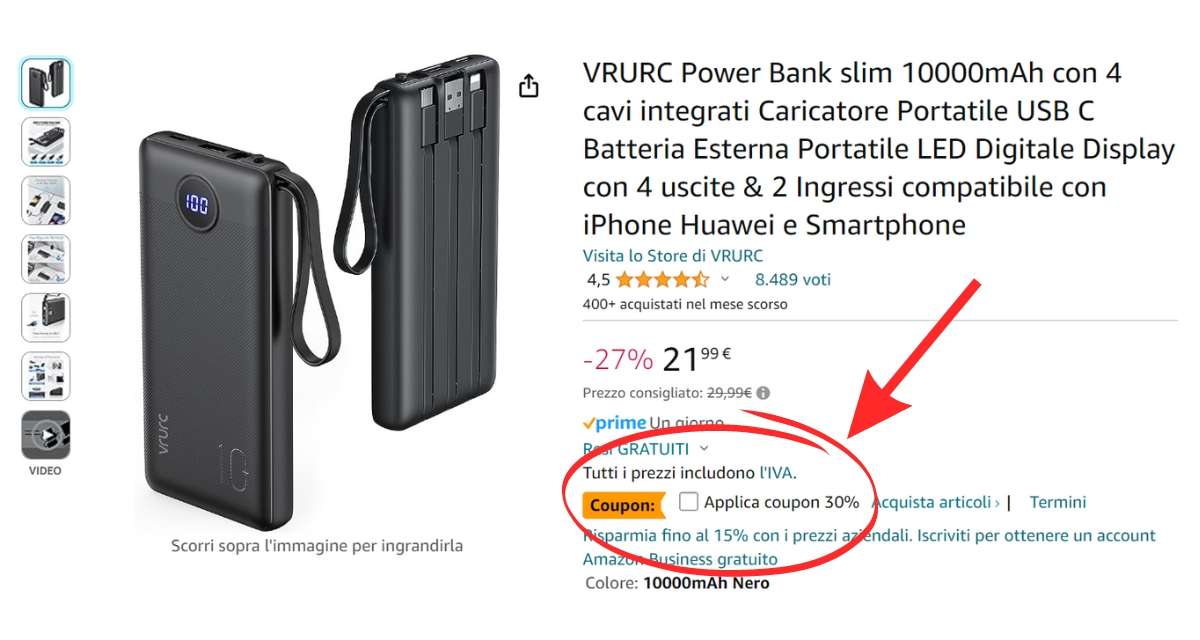Screen dimensions: 1200x640
Task: Play the product VIDEO thumbnail
Action: [x=46, y=435]
